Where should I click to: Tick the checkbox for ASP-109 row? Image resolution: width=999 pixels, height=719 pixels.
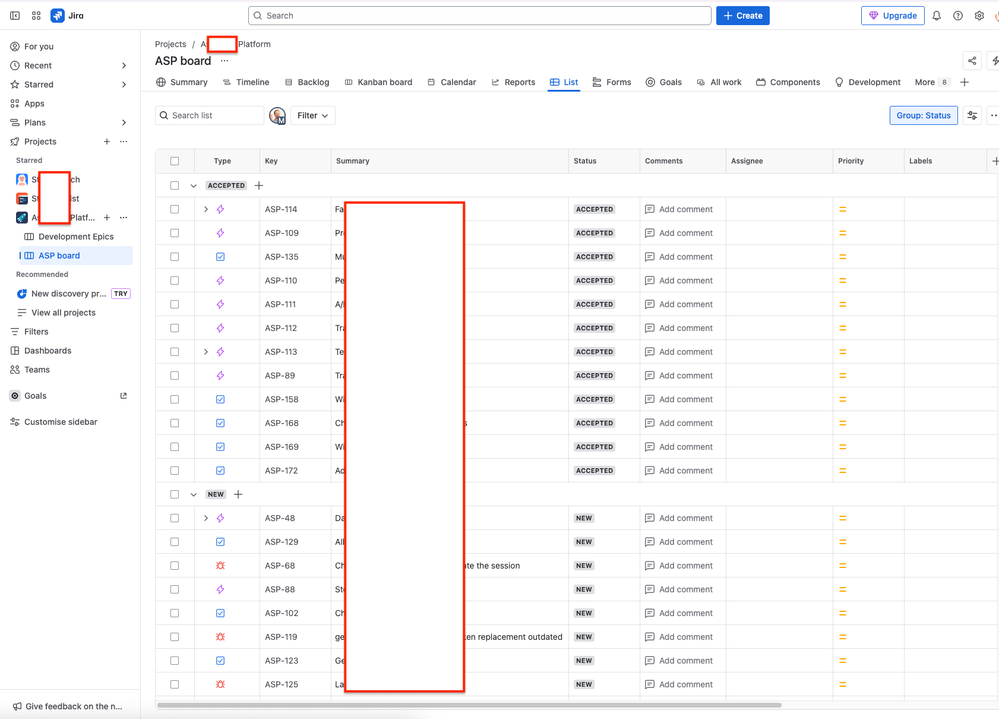coord(175,233)
